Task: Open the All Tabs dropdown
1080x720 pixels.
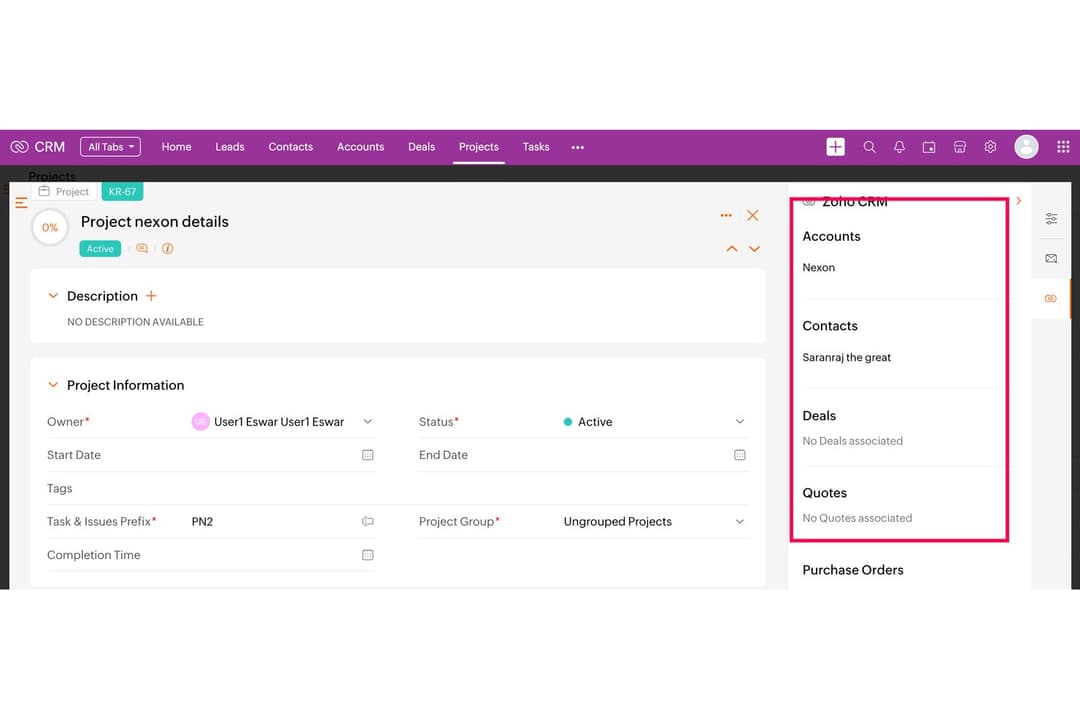Action: pos(110,147)
